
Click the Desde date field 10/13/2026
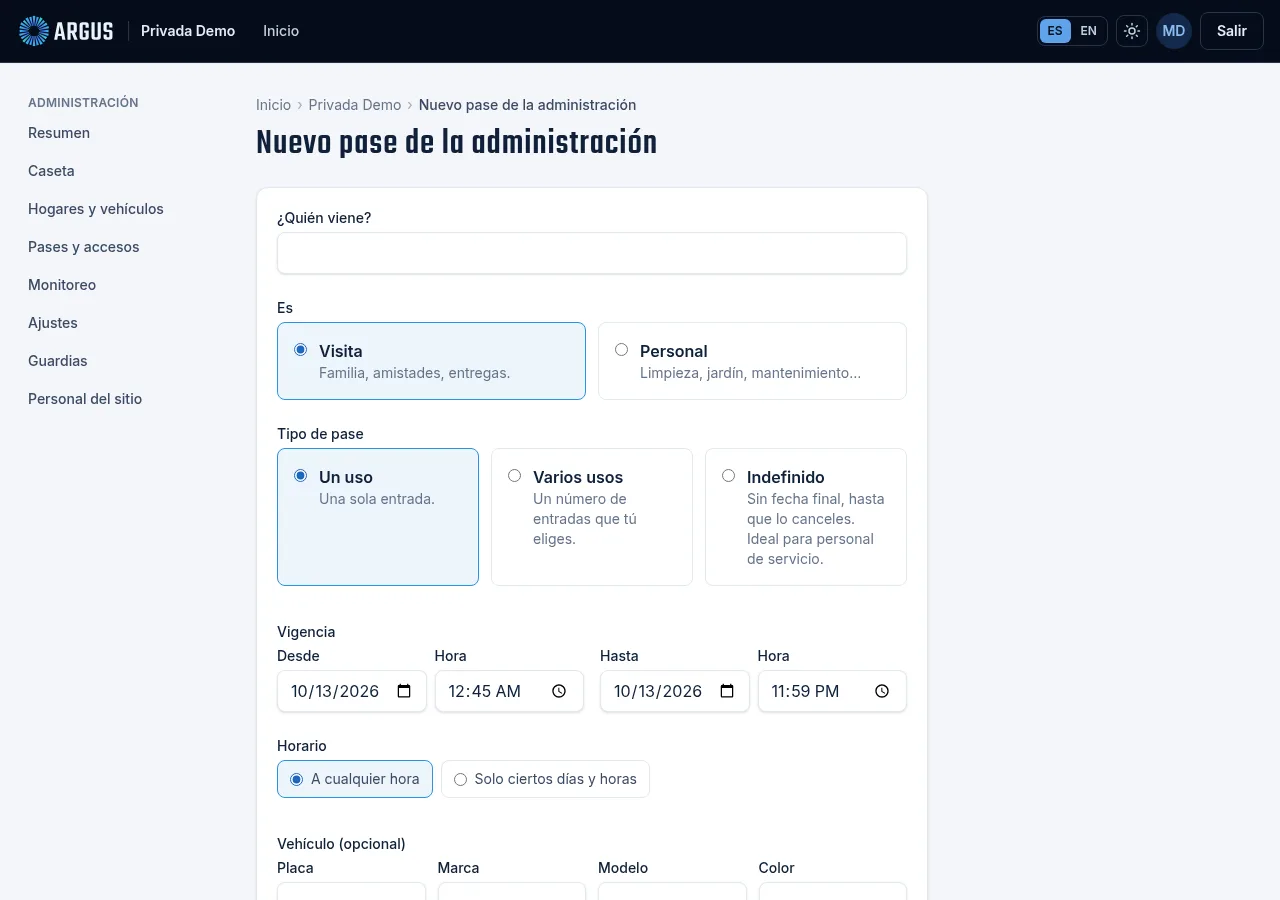[x=352, y=691]
